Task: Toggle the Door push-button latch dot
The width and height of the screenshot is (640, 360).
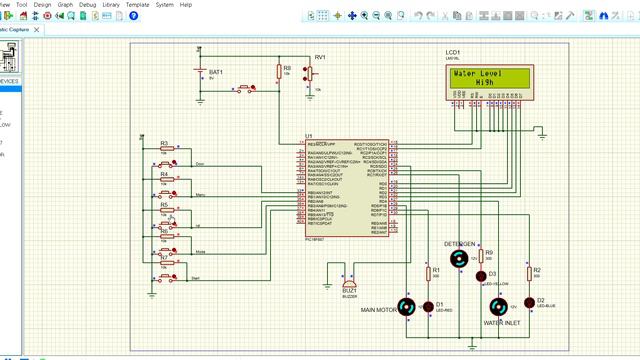Action: pos(174,162)
